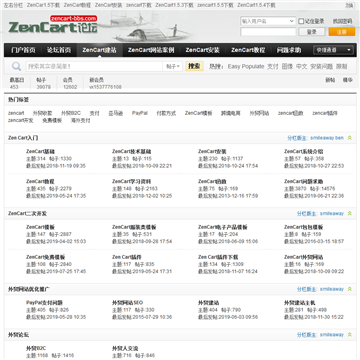Open ZenCart教程 in the black navigation bar
The width and height of the screenshot is (360, 360).
(248, 50)
